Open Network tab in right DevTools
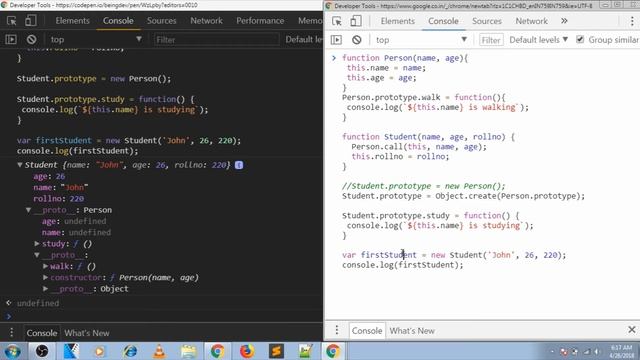This screenshot has width=640, height=360. [531, 21]
